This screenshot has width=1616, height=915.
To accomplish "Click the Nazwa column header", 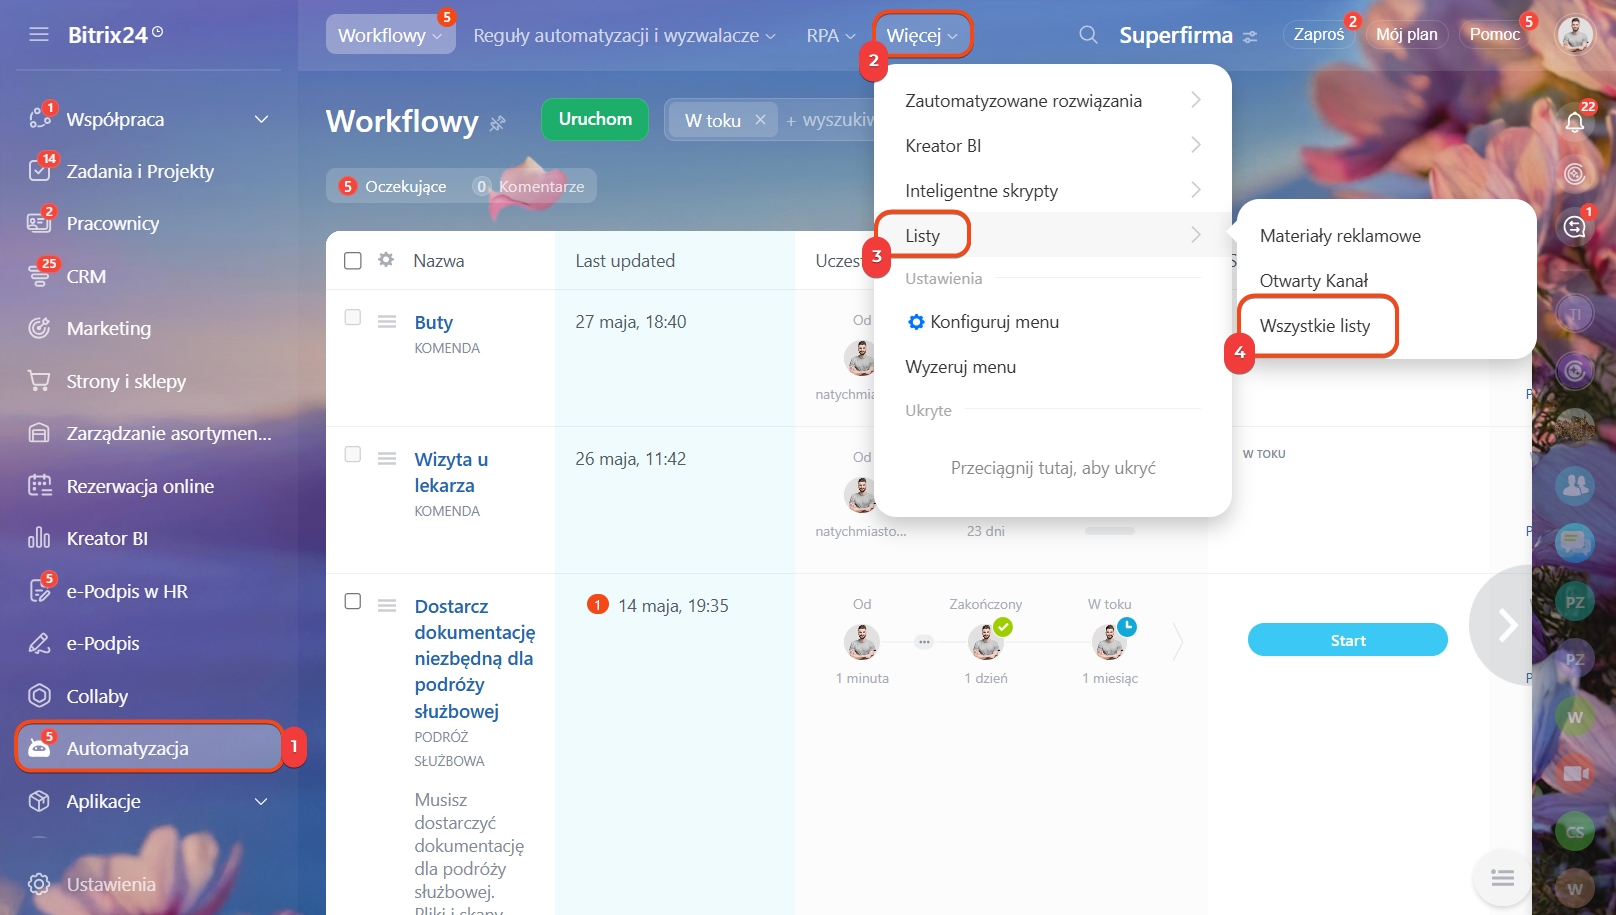I will (x=439, y=260).
